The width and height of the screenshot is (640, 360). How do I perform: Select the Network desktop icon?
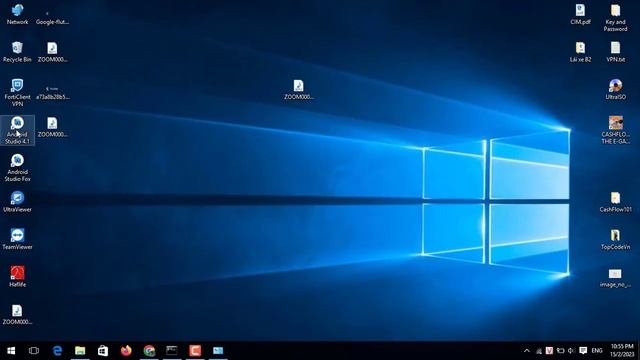[17, 14]
